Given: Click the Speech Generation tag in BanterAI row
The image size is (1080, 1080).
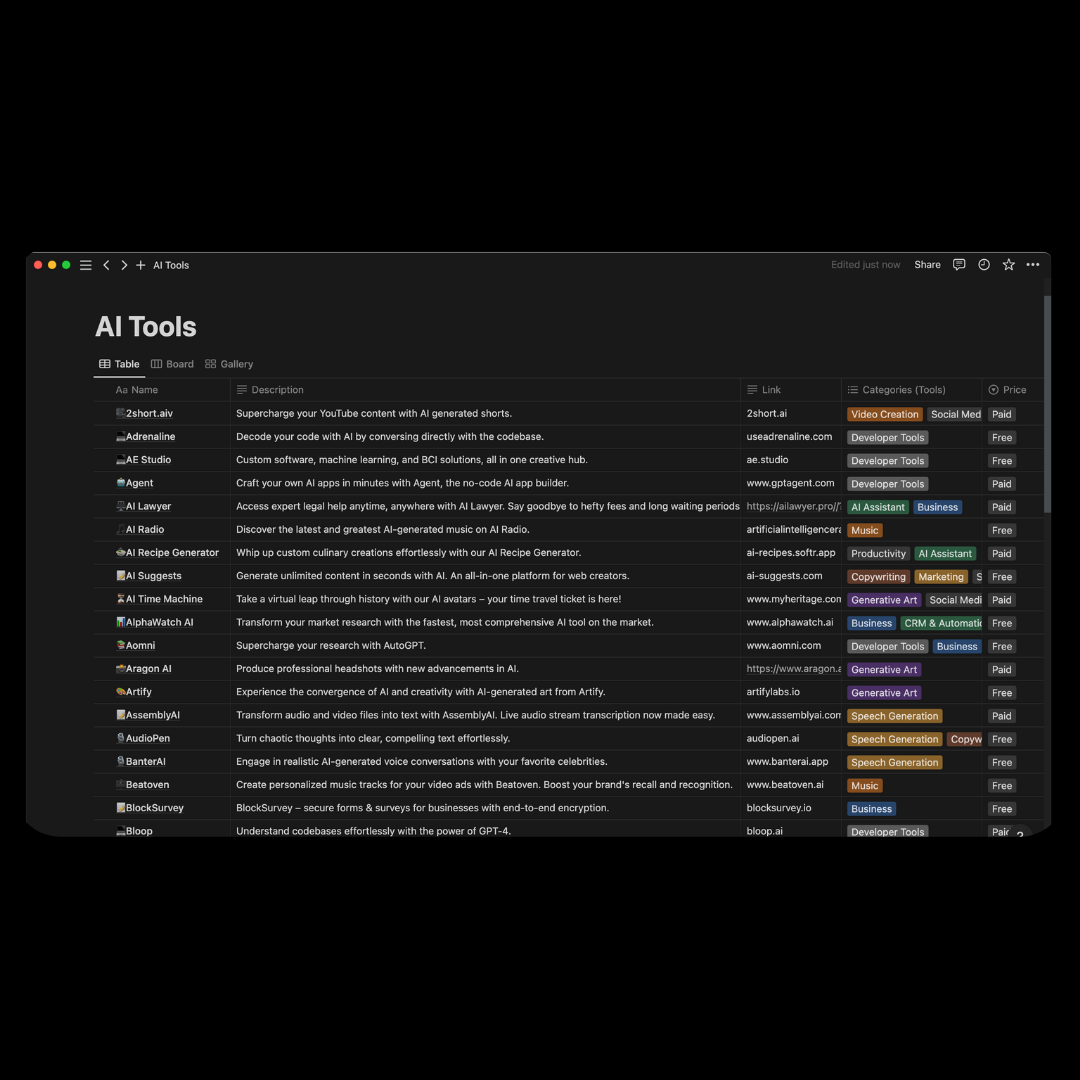Looking at the screenshot, I should (894, 762).
